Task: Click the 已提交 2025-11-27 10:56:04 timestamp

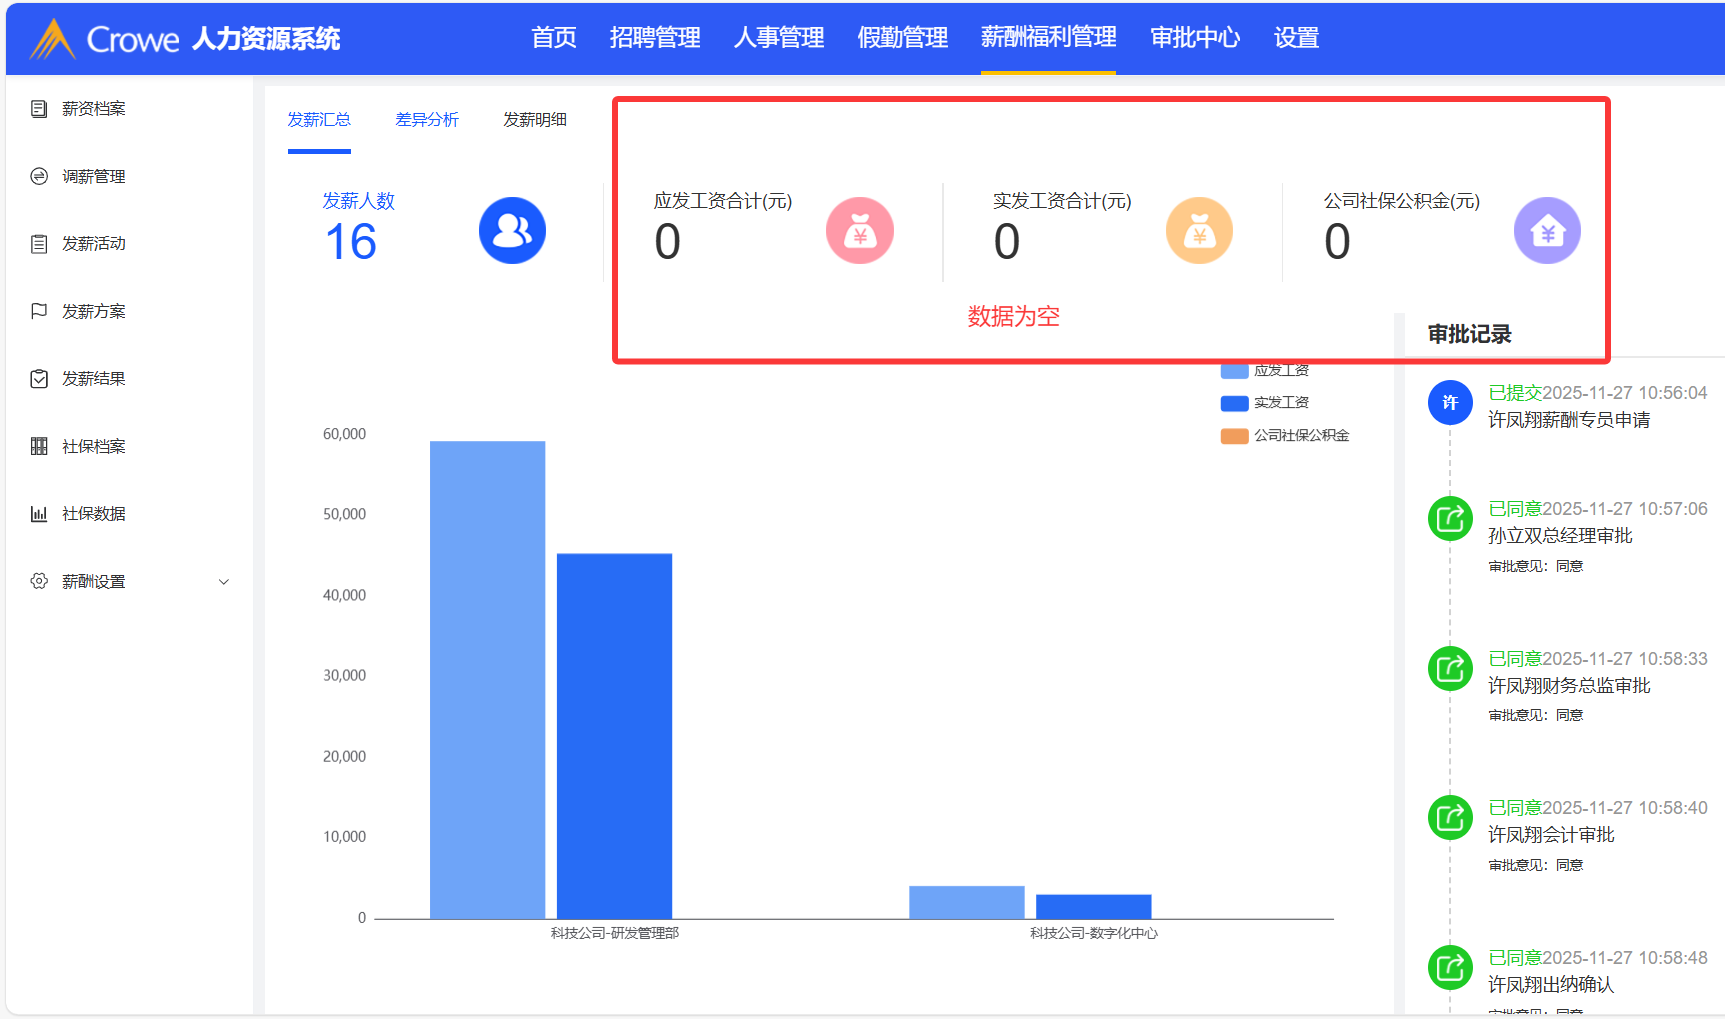Action: 1598,393
